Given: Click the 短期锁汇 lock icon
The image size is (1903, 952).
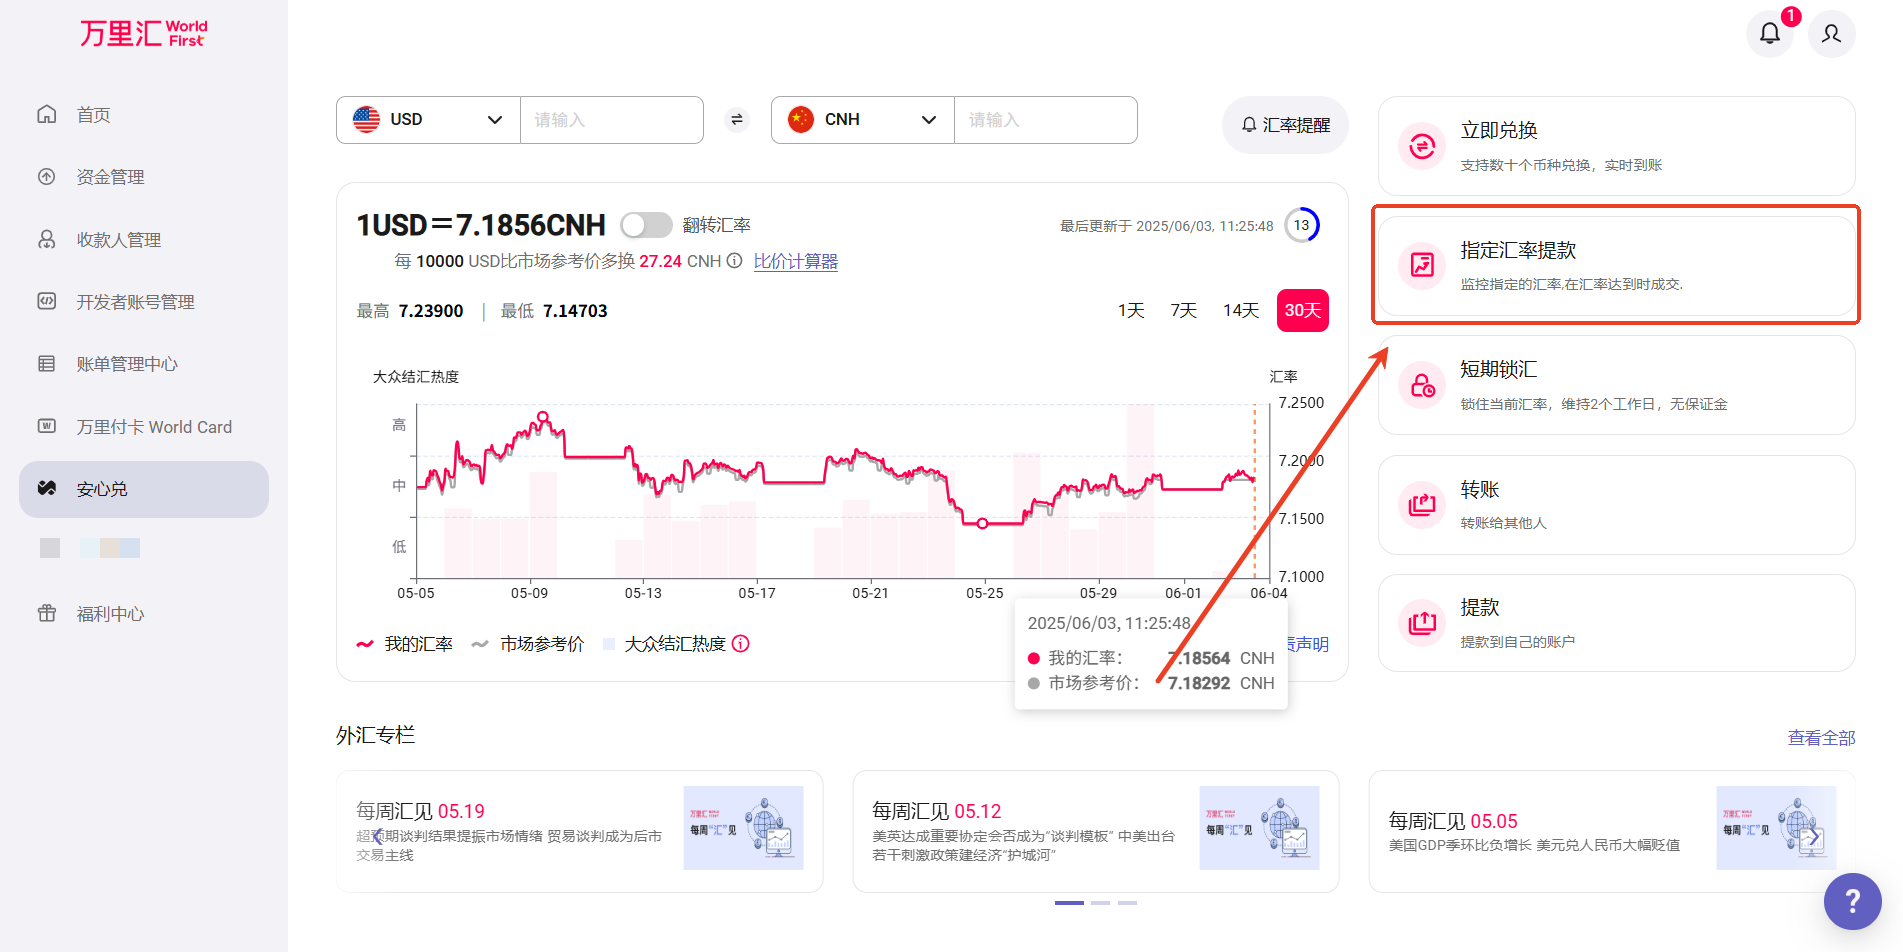Looking at the screenshot, I should pos(1421,386).
